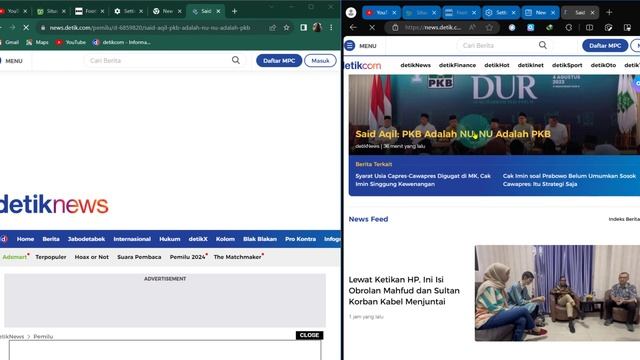Go back in the Edge window
Viewport: 640px width, 360px height.
[x=353, y=27]
